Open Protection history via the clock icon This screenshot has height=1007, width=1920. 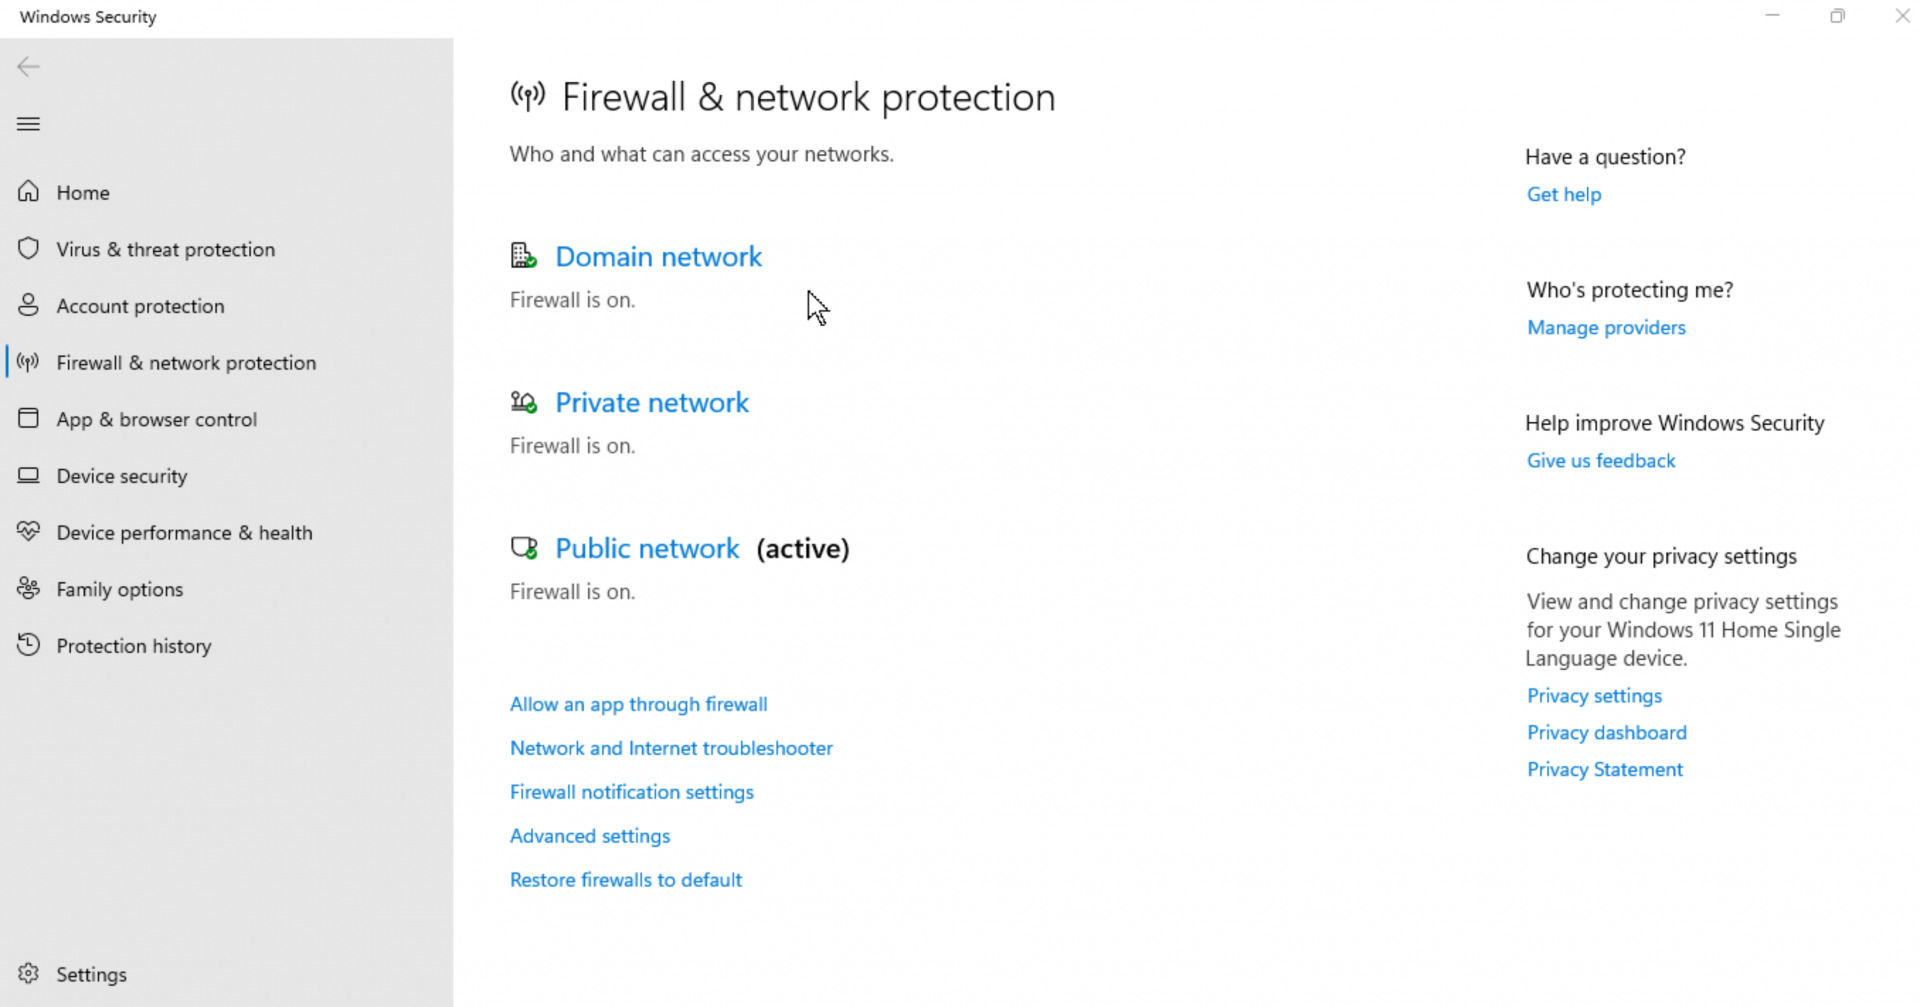[x=28, y=645]
